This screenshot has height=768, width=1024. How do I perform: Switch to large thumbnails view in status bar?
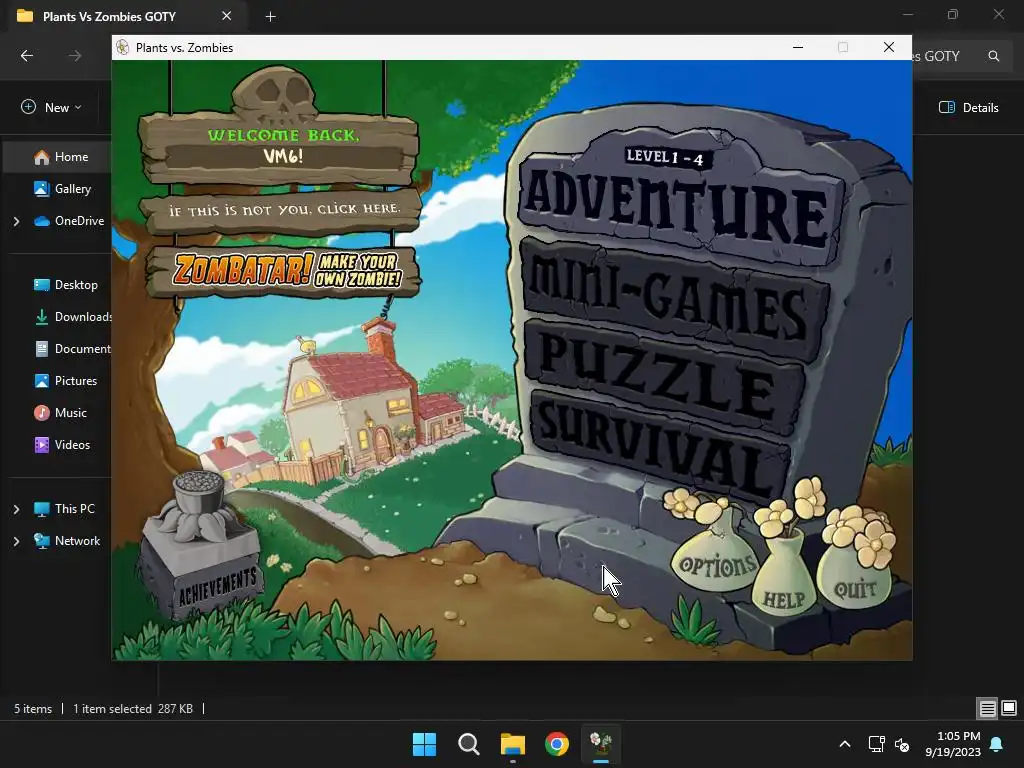point(1009,708)
